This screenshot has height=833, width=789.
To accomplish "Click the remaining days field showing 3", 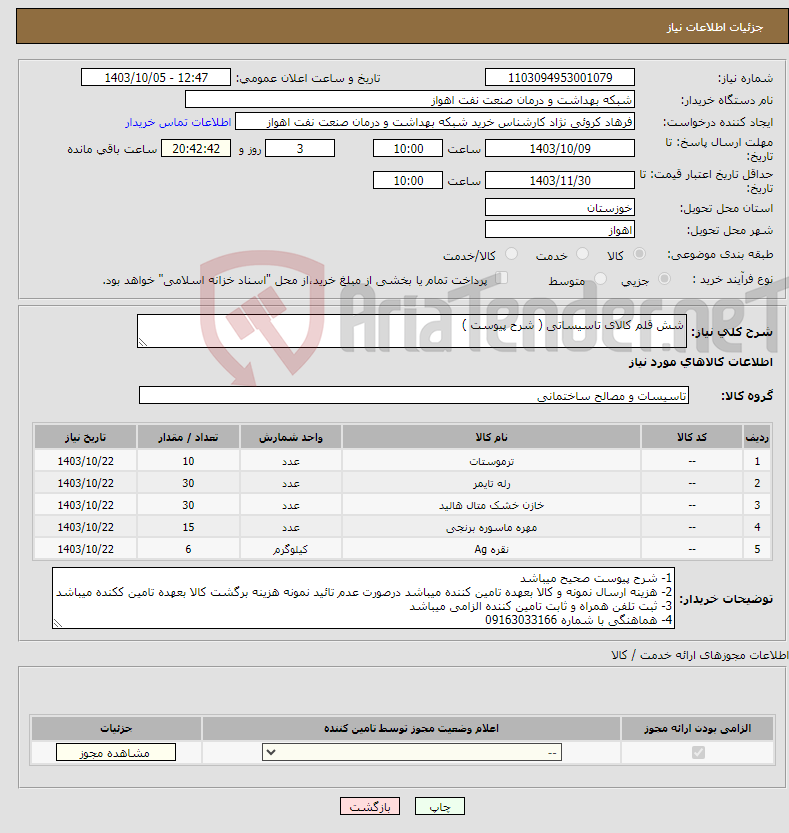I will pyautogui.click(x=300, y=149).
